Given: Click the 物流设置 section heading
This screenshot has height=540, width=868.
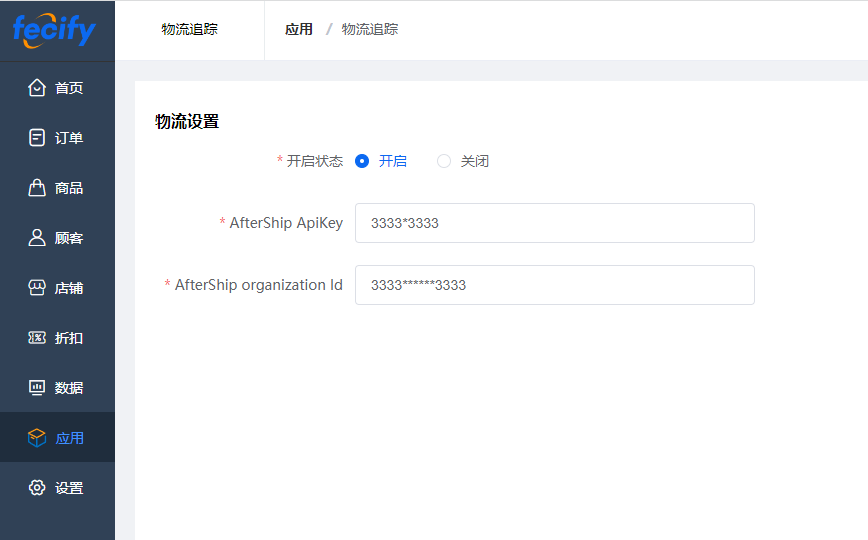Looking at the screenshot, I should [187, 121].
